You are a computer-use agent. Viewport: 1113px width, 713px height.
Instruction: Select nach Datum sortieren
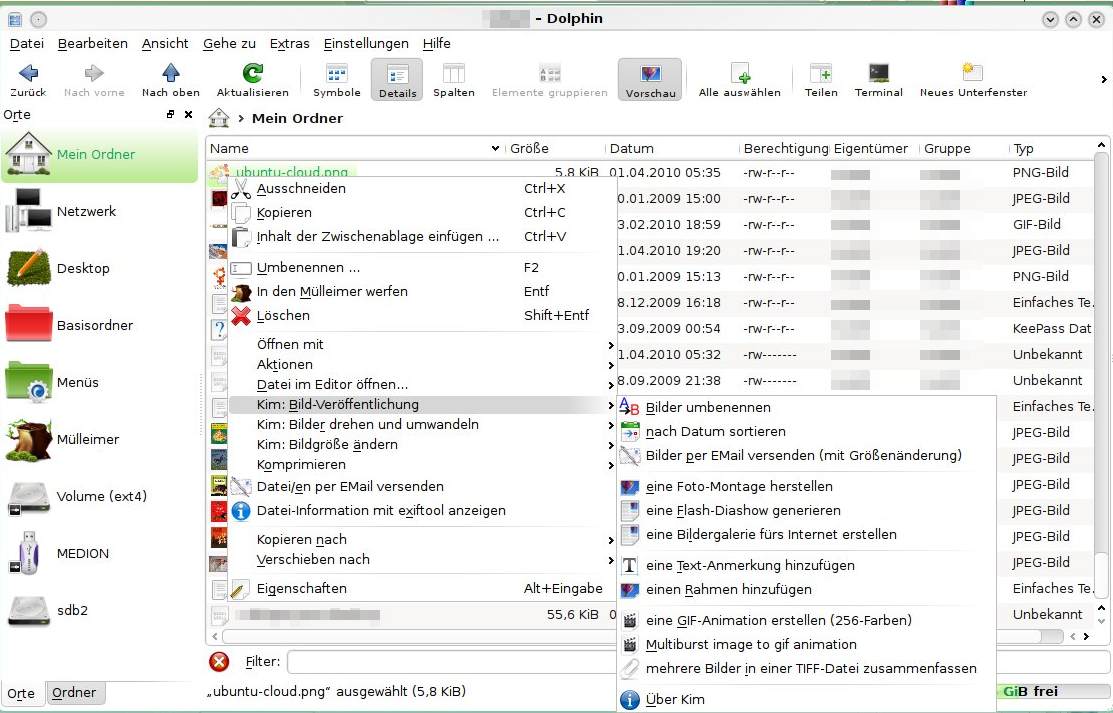tap(806, 432)
